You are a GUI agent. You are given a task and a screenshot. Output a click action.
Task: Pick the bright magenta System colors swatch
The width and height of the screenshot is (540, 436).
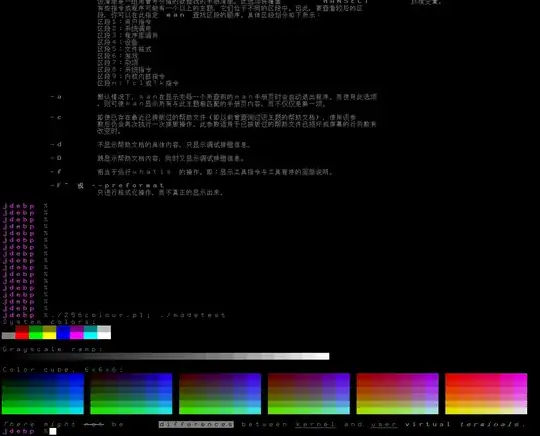coord(76,335)
